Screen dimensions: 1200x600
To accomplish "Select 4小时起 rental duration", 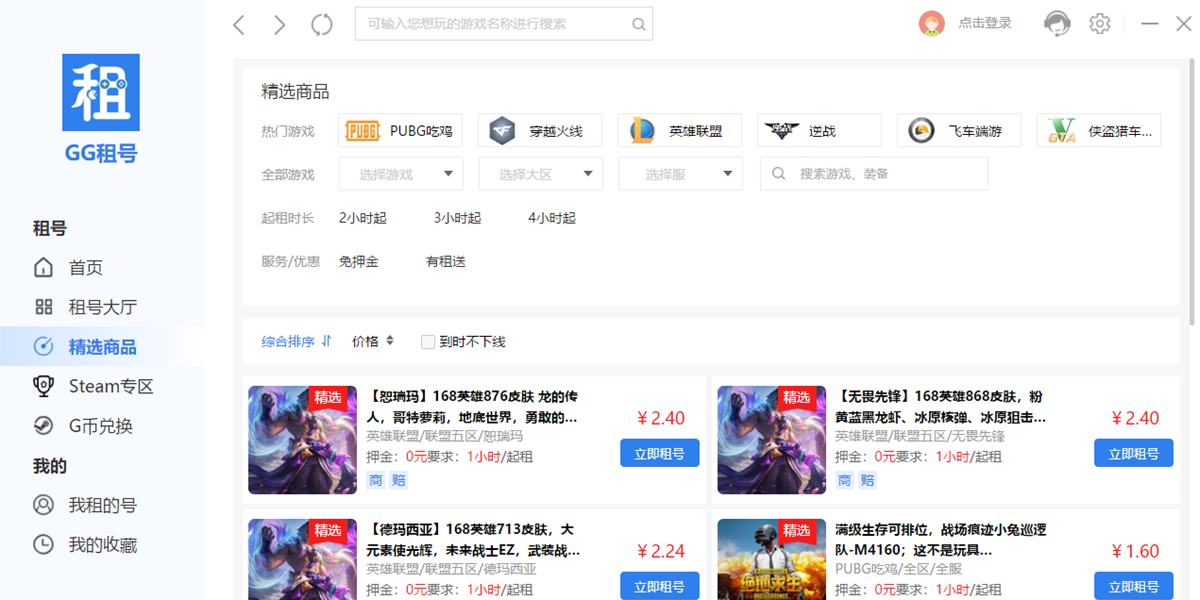I will pyautogui.click(x=552, y=218).
